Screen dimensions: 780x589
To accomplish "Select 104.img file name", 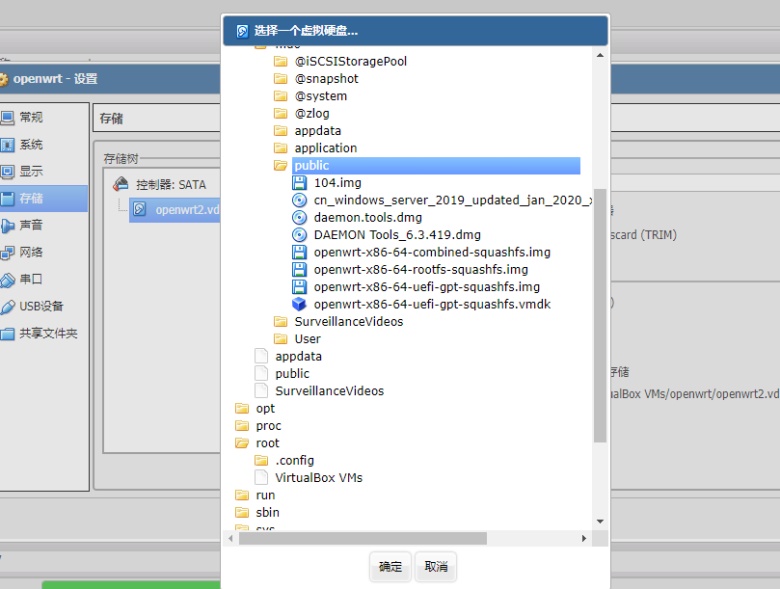I will pyautogui.click(x=338, y=183).
